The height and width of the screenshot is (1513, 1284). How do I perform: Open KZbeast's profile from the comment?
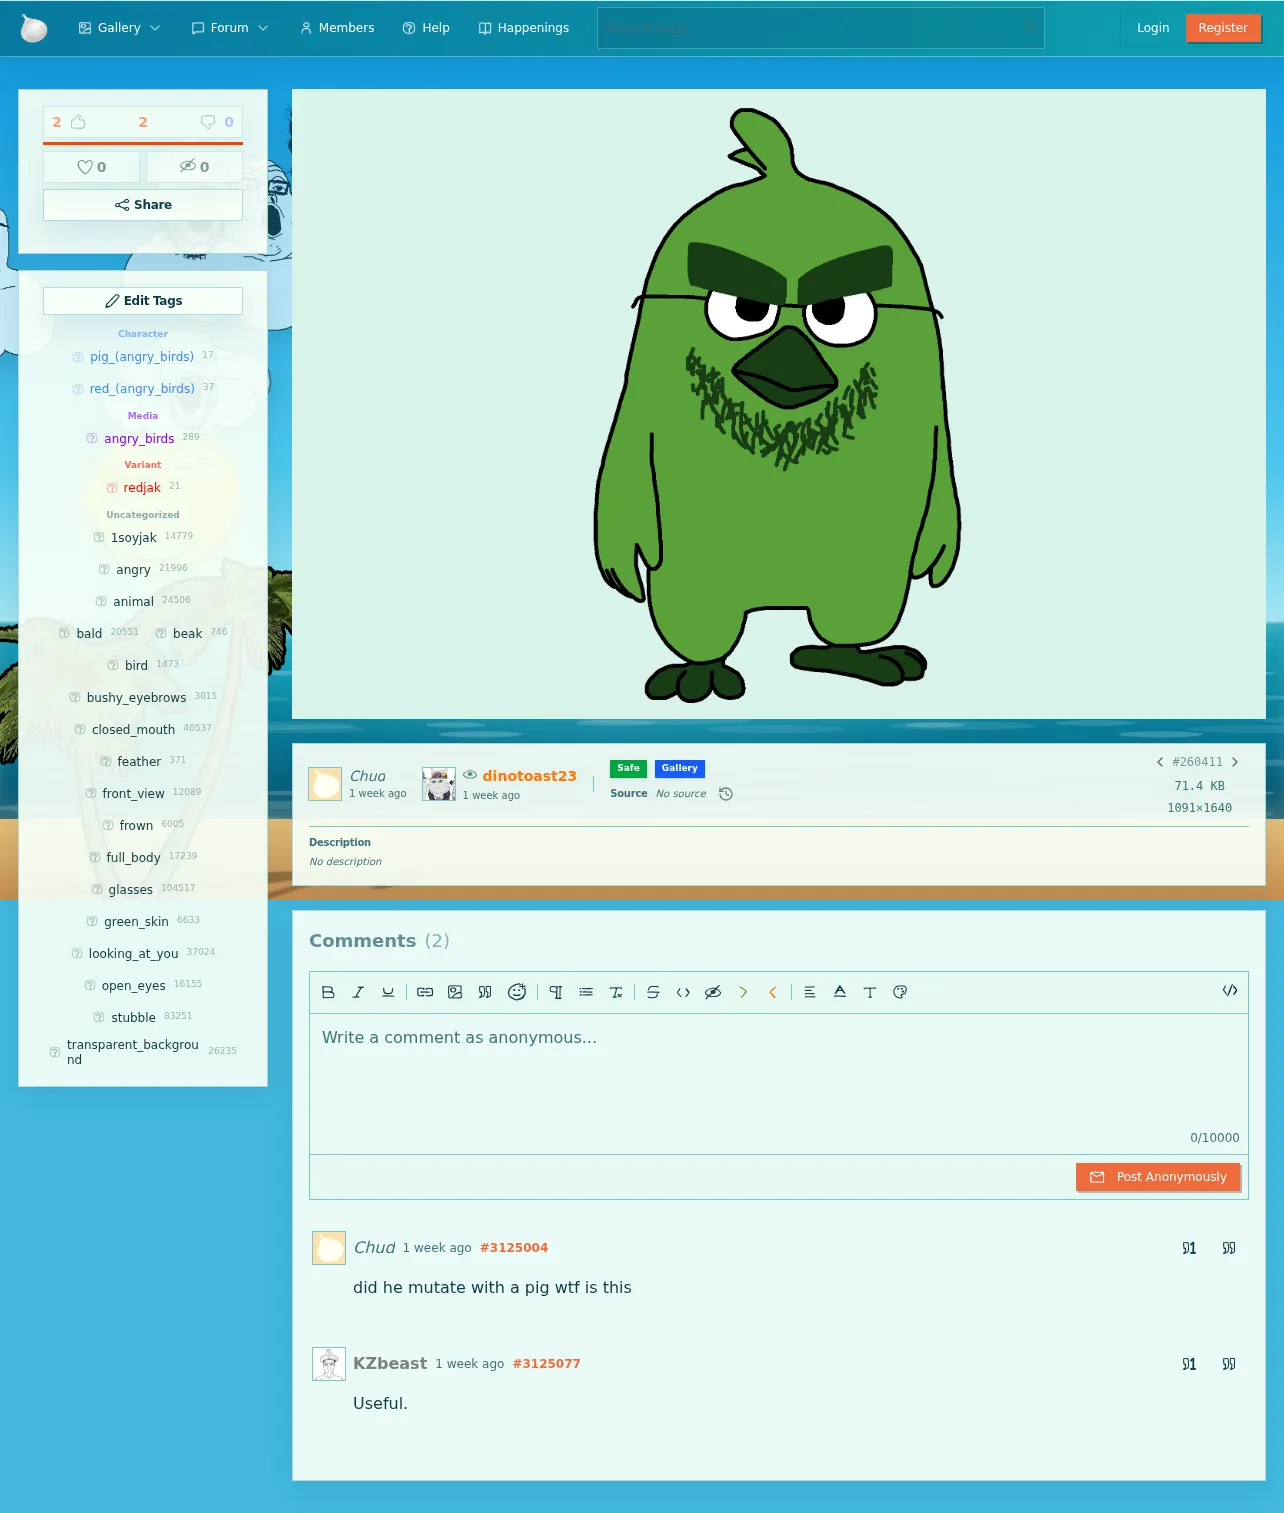390,1363
